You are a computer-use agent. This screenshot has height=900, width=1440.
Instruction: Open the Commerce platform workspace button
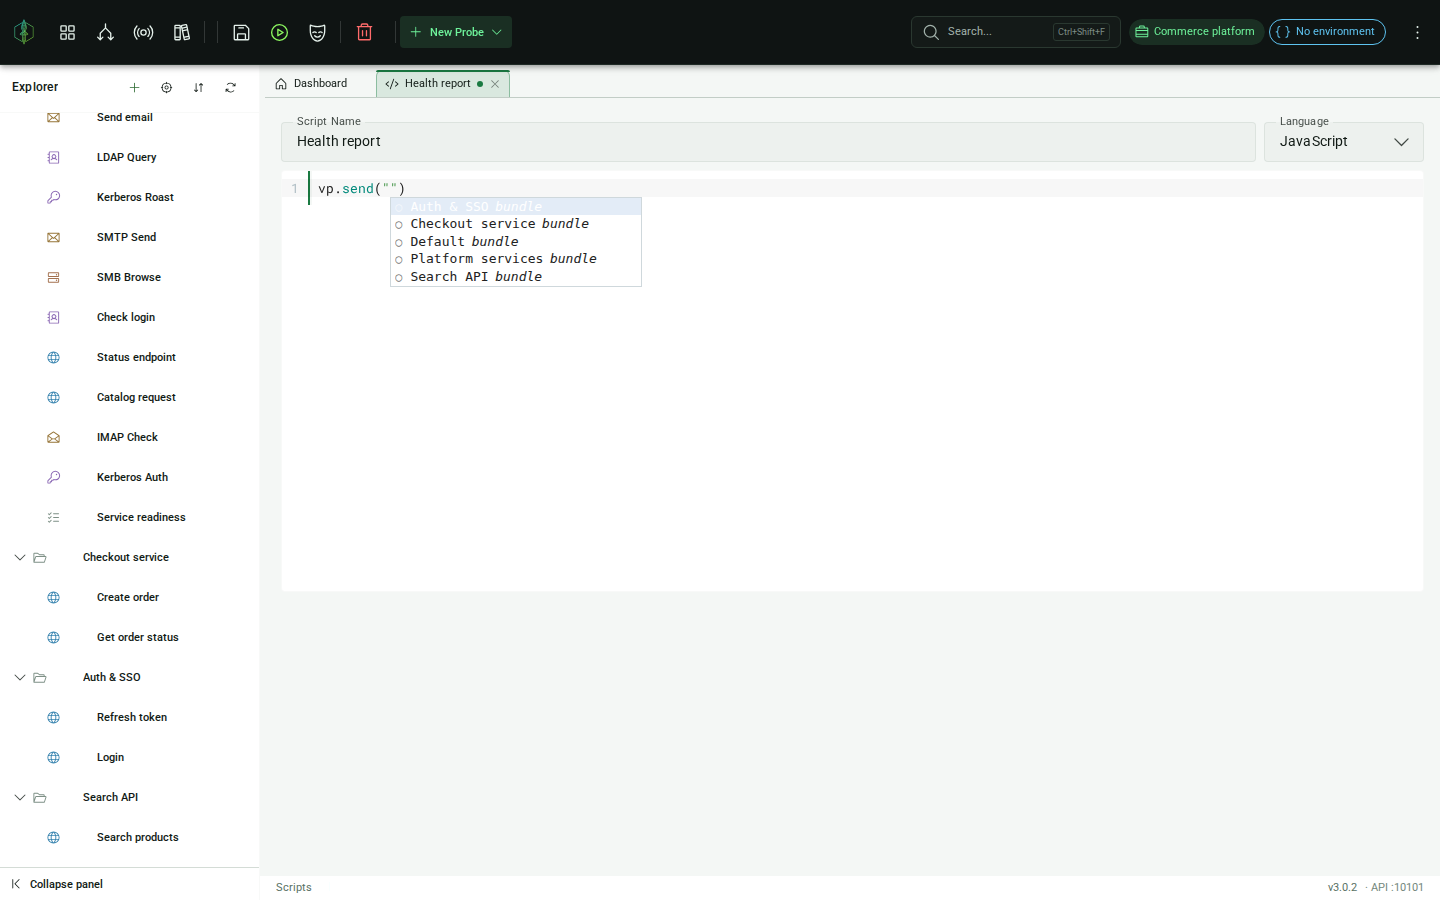click(1196, 32)
